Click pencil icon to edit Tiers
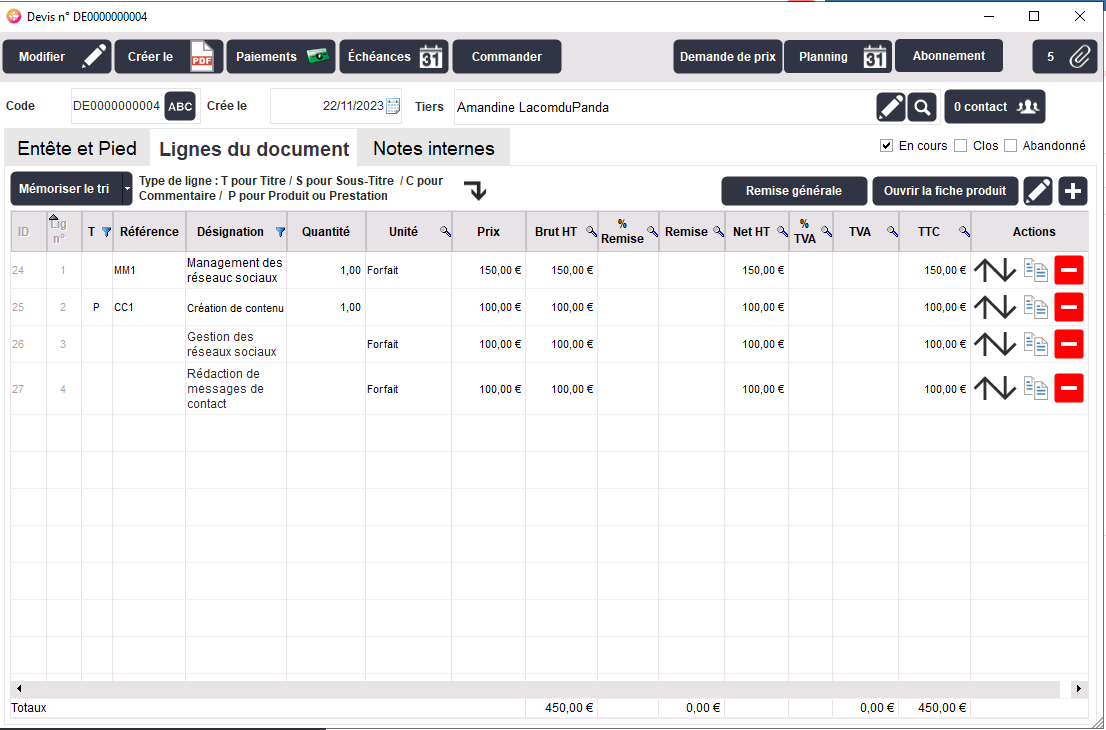Viewport: 1106px width, 730px height. click(x=890, y=106)
